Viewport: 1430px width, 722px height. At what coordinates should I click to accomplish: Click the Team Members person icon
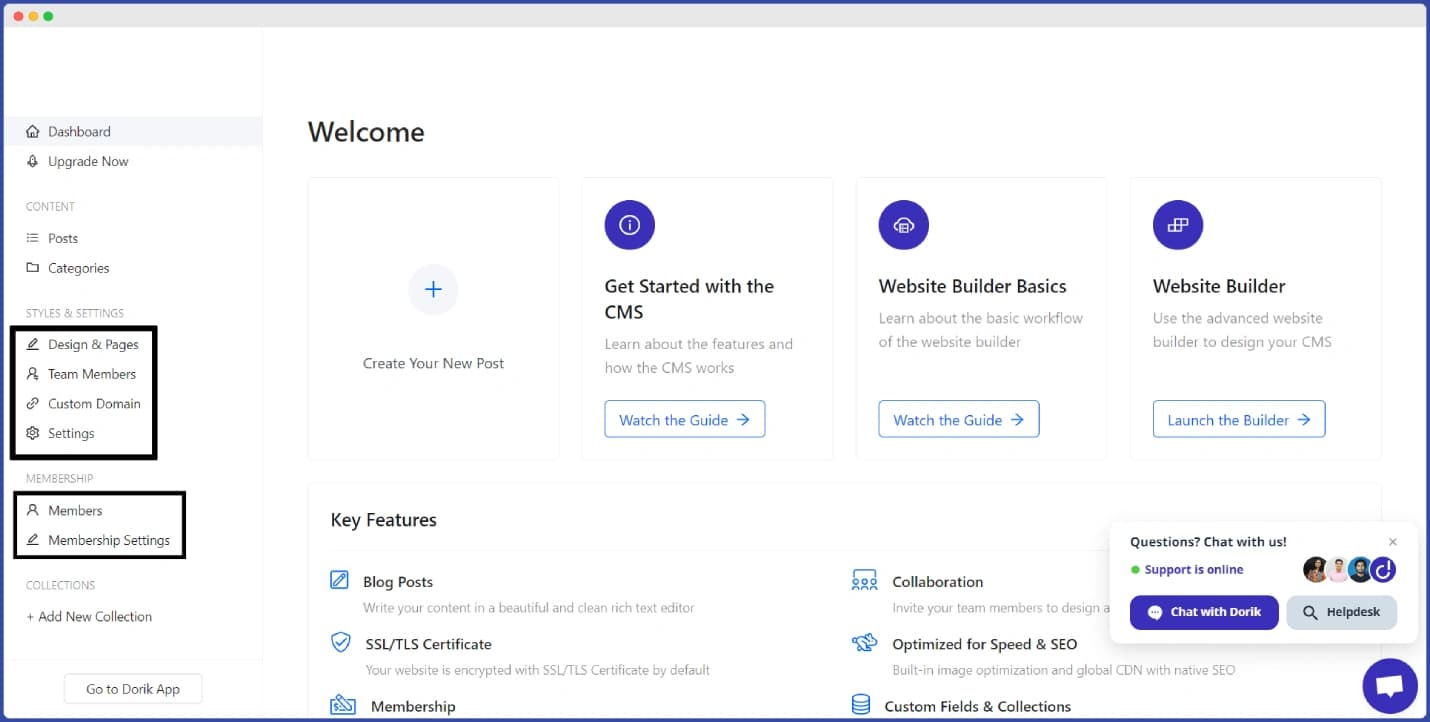click(x=33, y=374)
